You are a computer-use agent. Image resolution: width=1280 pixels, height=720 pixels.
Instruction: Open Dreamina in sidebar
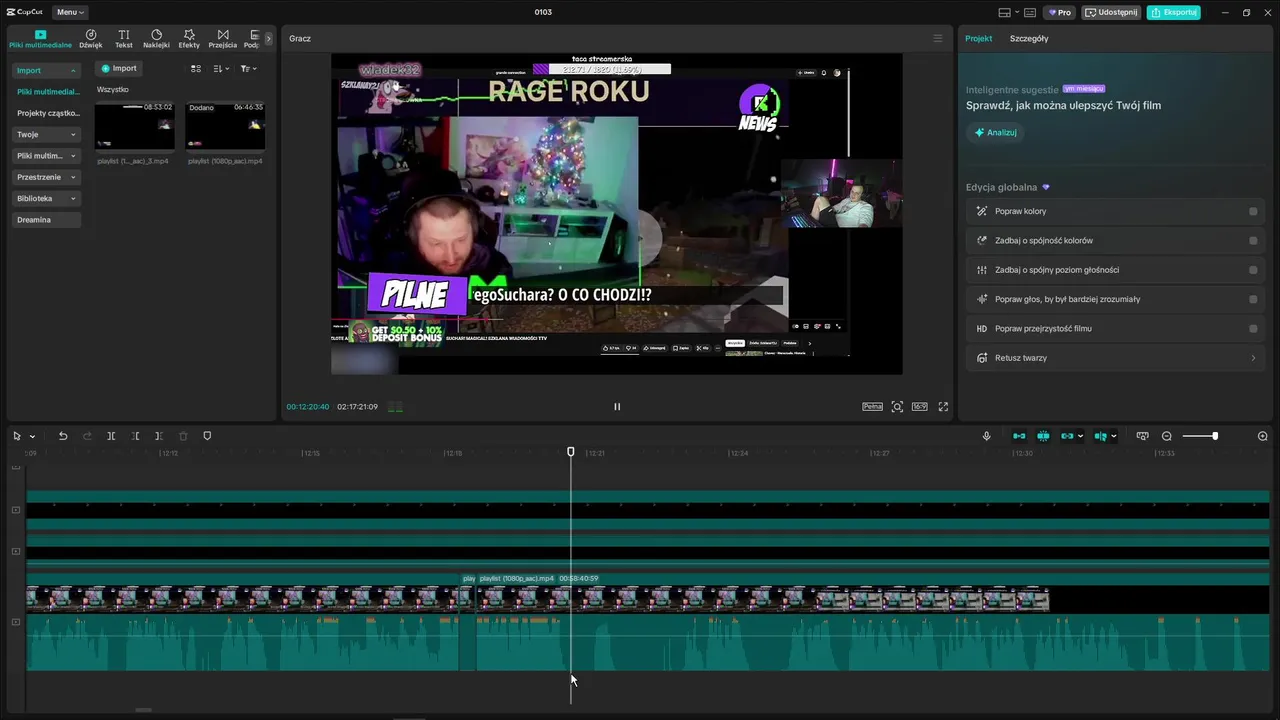click(x=46, y=219)
